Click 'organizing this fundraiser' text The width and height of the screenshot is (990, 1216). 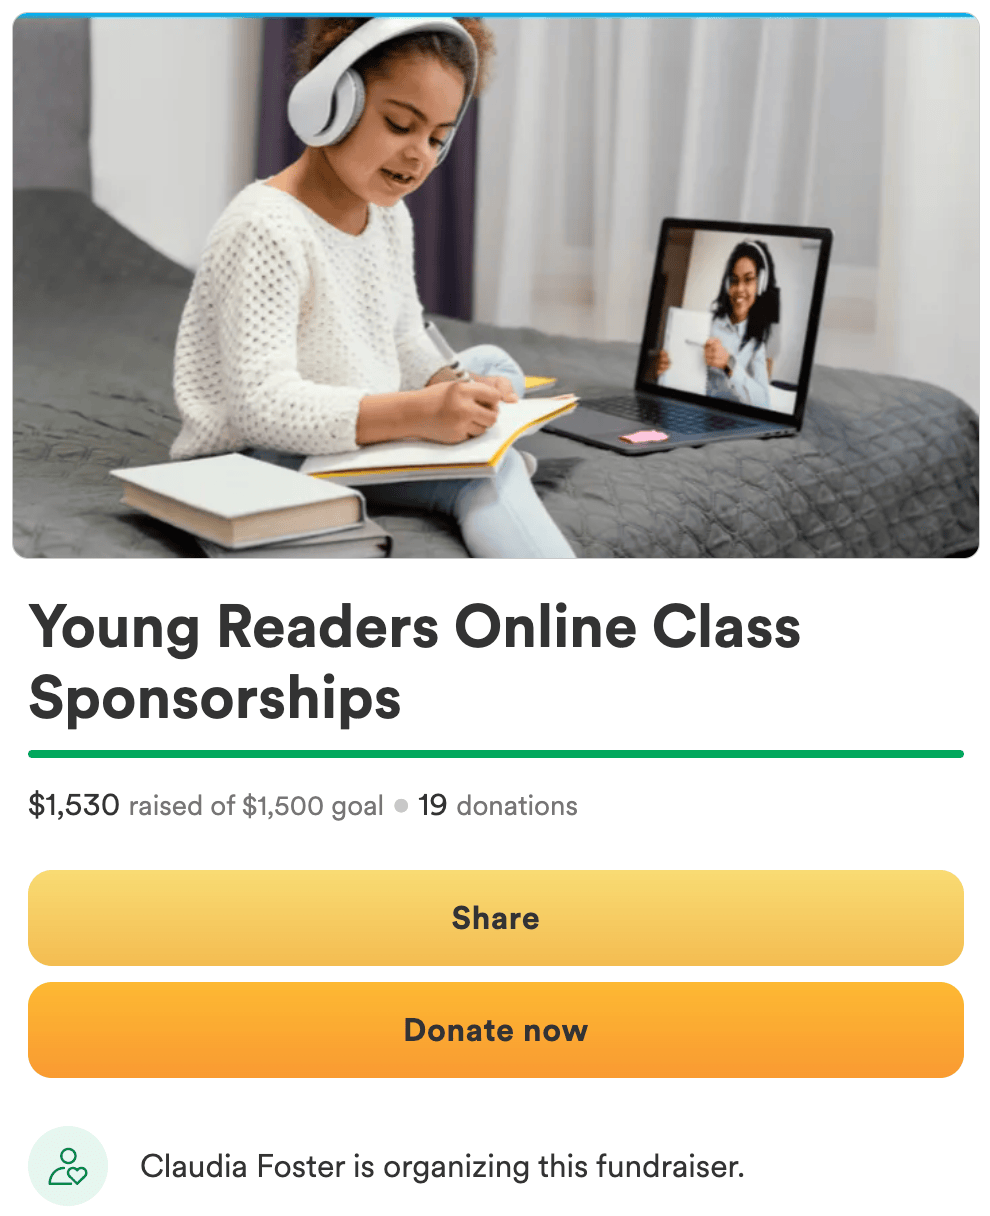coord(564,1166)
